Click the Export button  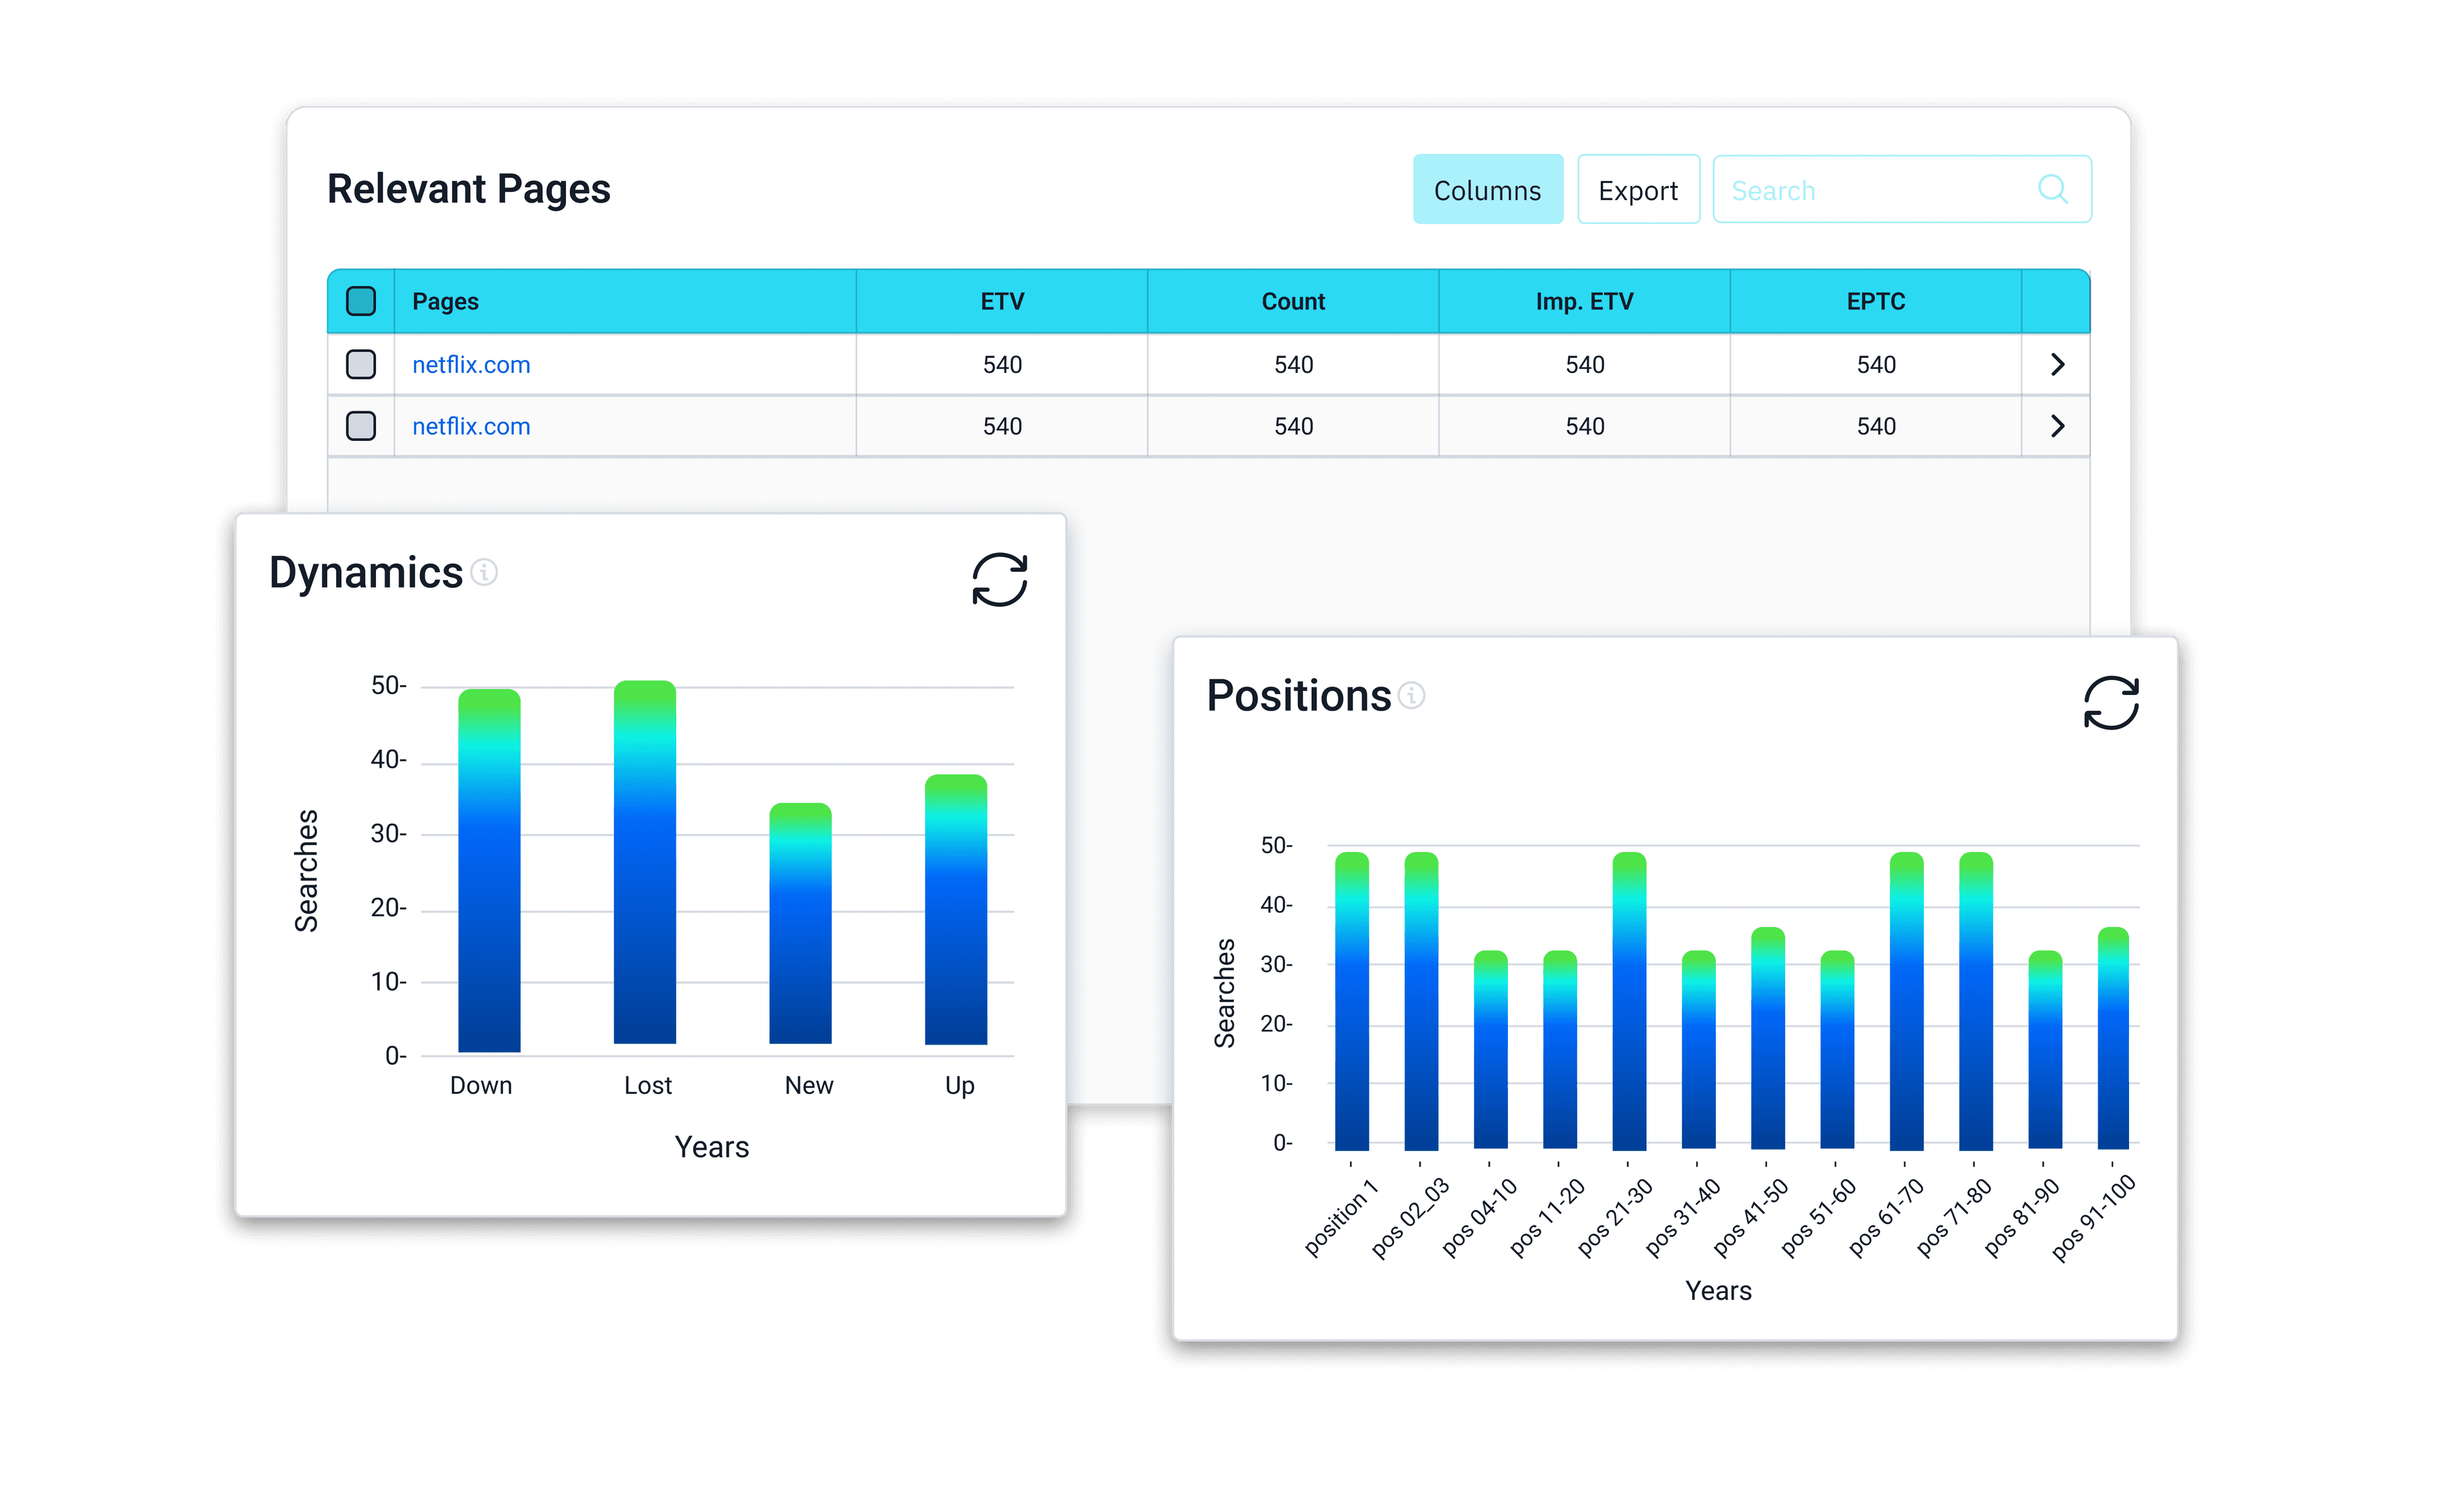pos(1638,190)
